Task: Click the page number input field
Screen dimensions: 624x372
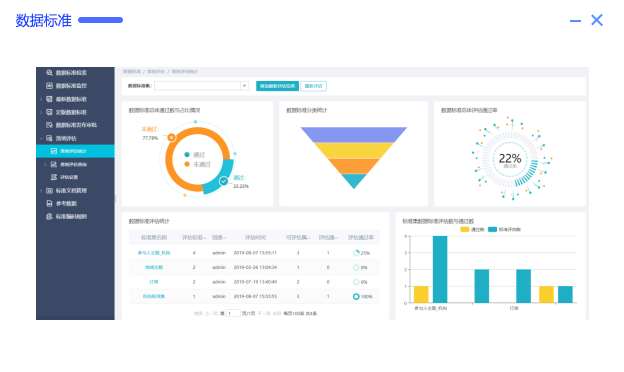Action: coord(233,314)
